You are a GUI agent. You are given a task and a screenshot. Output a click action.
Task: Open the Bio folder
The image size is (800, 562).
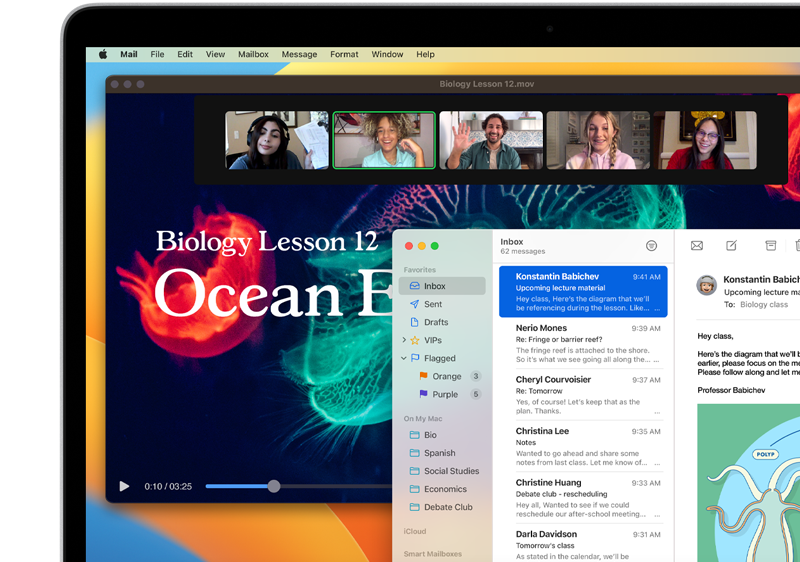[442, 435]
